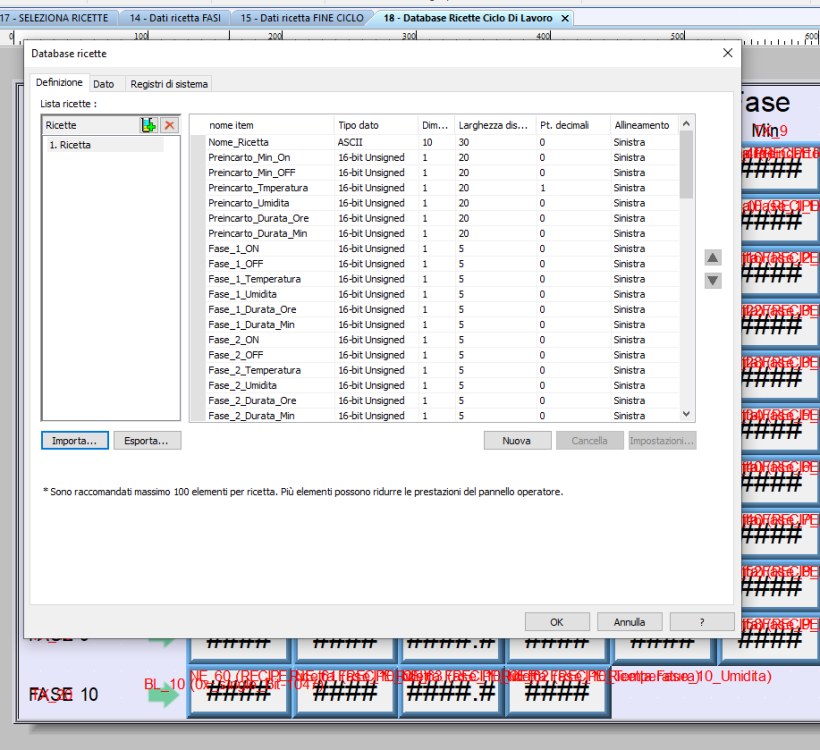Click the Nuova button
The width and height of the screenshot is (820, 750).
pos(517,440)
